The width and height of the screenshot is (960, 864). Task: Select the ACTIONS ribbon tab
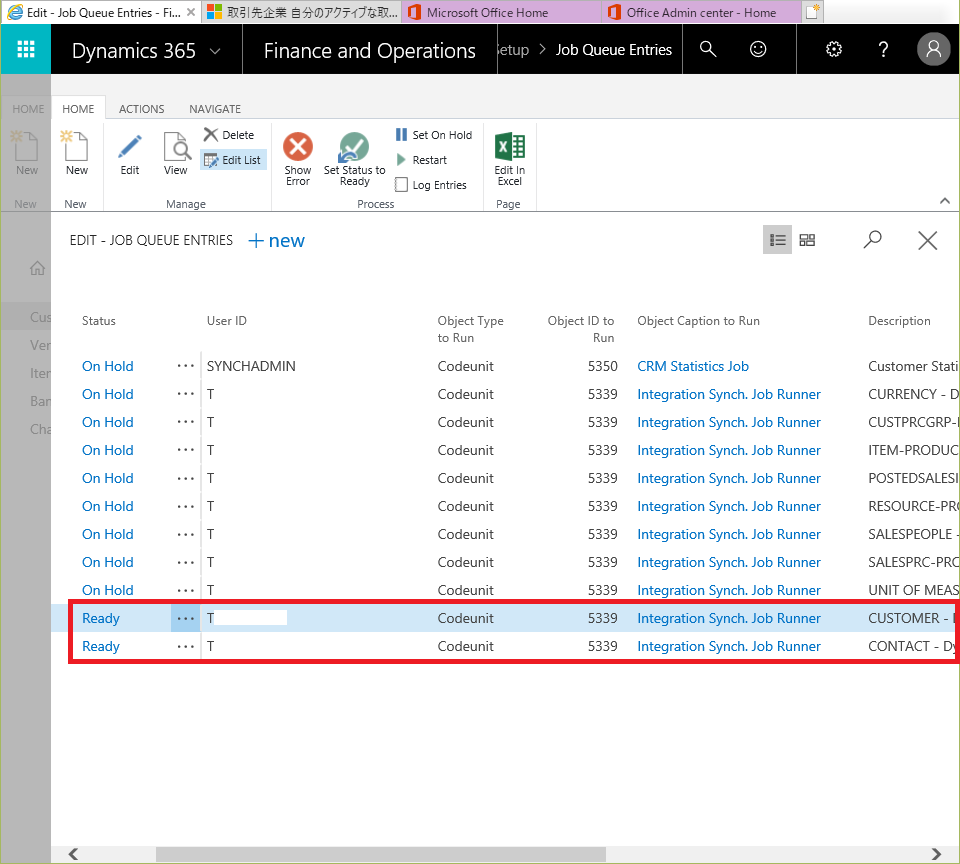(141, 109)
